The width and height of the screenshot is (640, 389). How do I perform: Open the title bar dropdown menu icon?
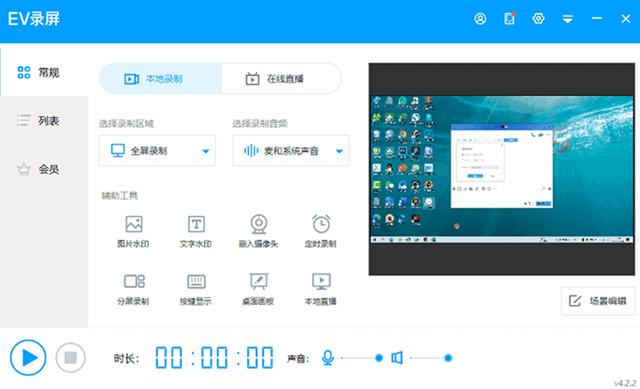click(x=567, y=19)
